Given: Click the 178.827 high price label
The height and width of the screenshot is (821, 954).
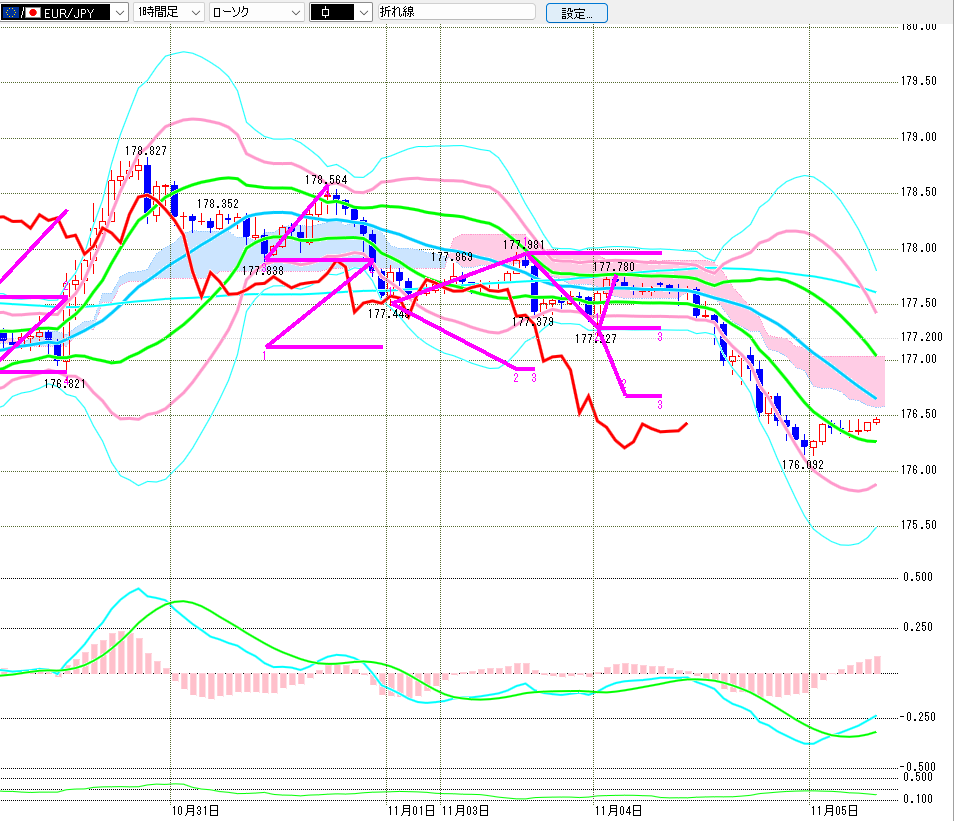Looking at the screenshot, I should 146,151.
